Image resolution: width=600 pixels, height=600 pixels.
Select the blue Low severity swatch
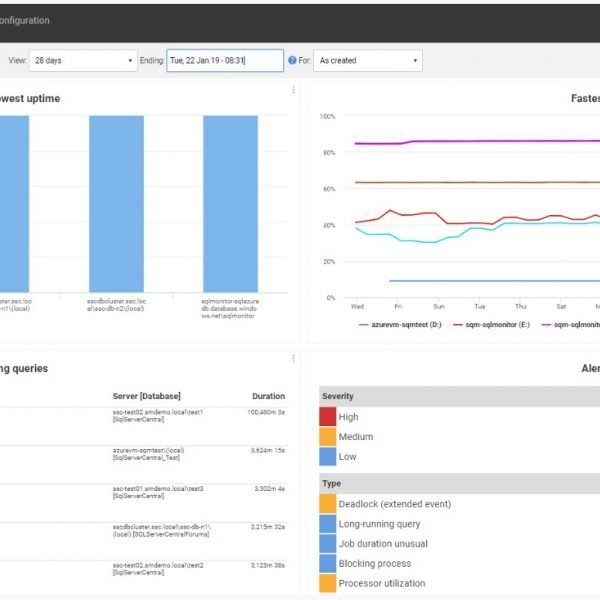(x=328, y=457)
